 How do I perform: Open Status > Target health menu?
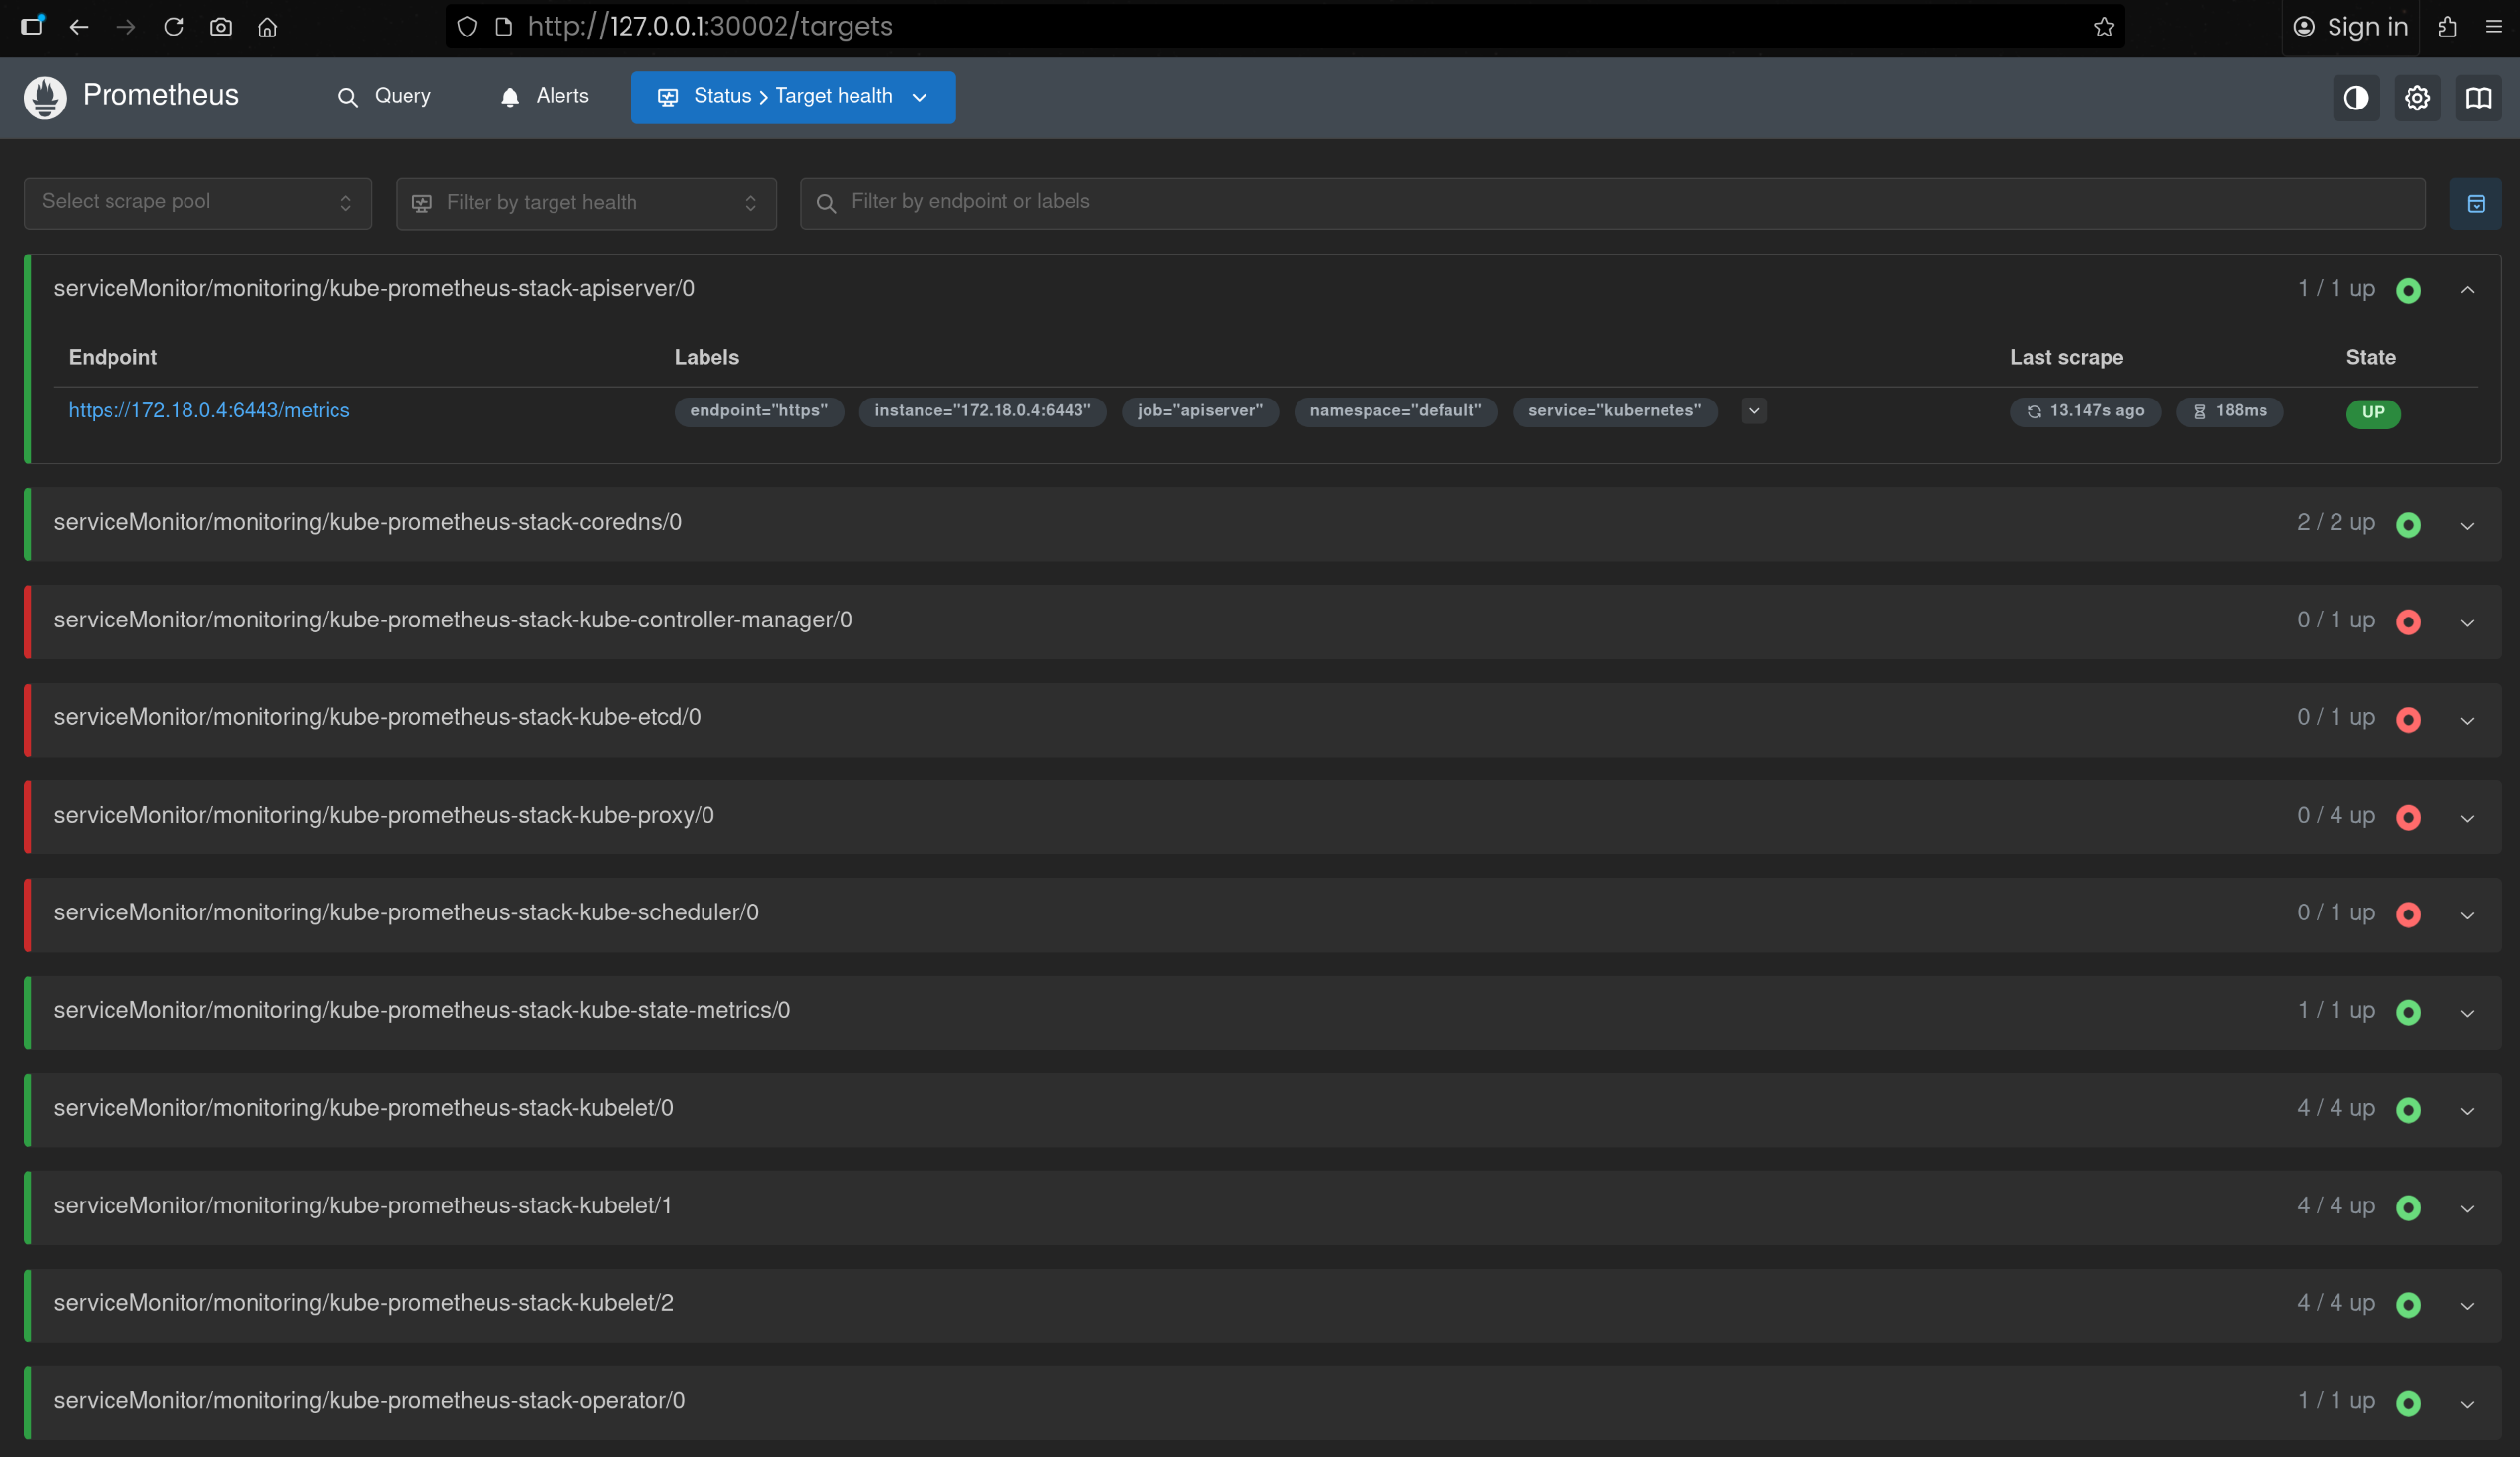click(x=792, y=97)
